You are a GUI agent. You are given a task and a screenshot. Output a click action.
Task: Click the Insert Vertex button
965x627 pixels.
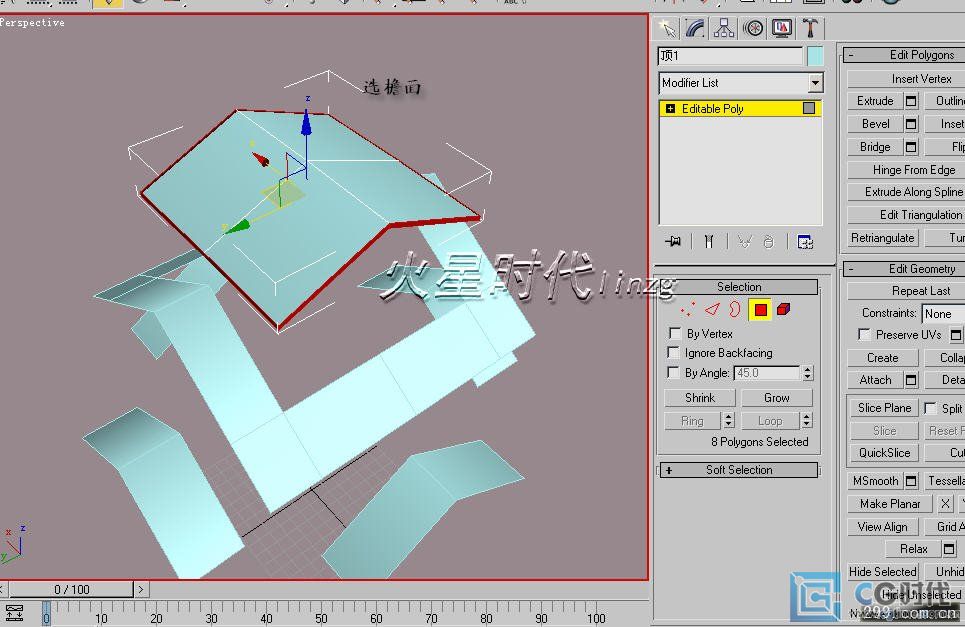coord(906,79)
